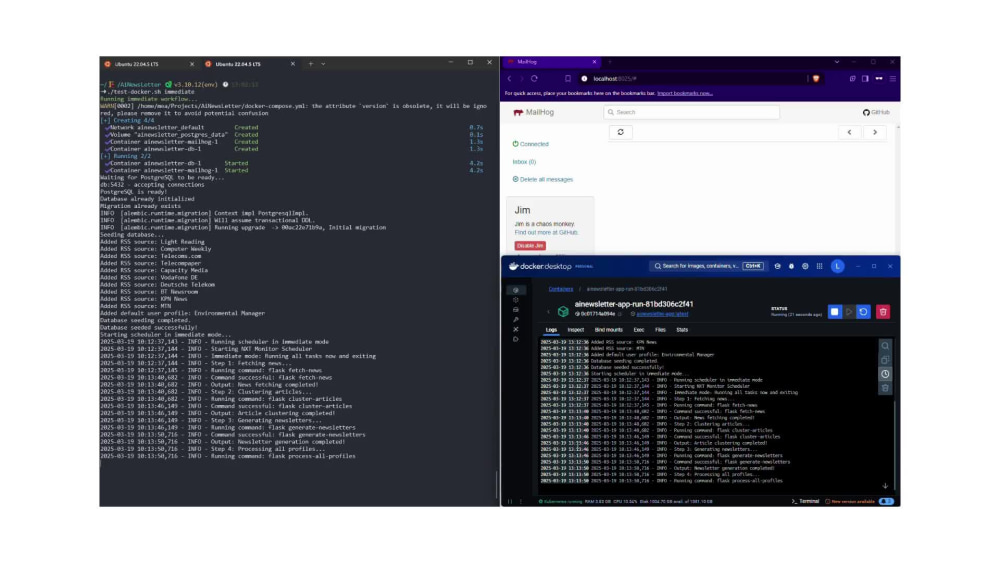Open the Containers view in the Docker sidebar
Image resolution: width=1000 pixels, height=563 pixels.
(516, 290)
